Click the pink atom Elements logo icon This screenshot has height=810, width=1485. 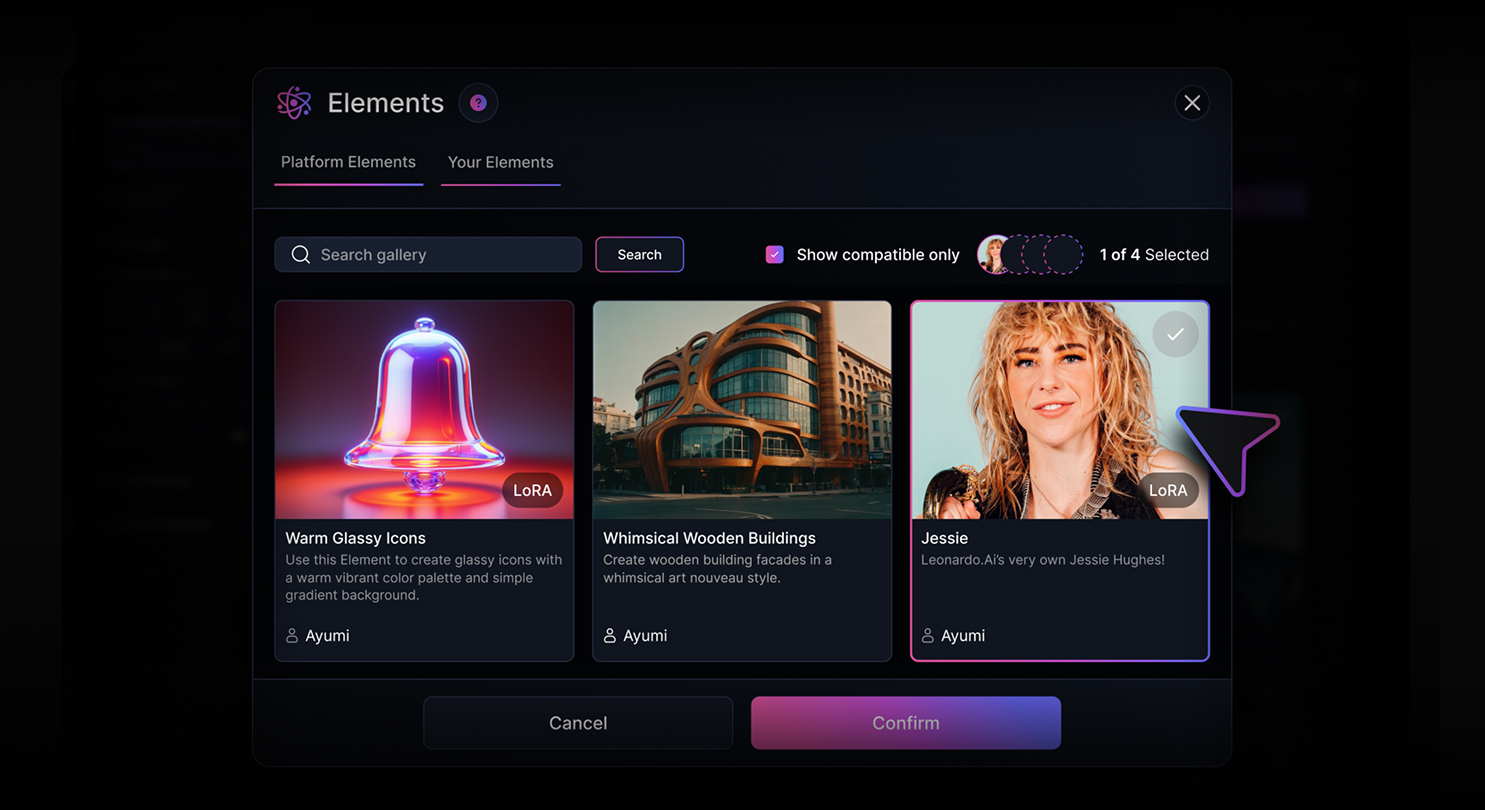click(293, 102)
